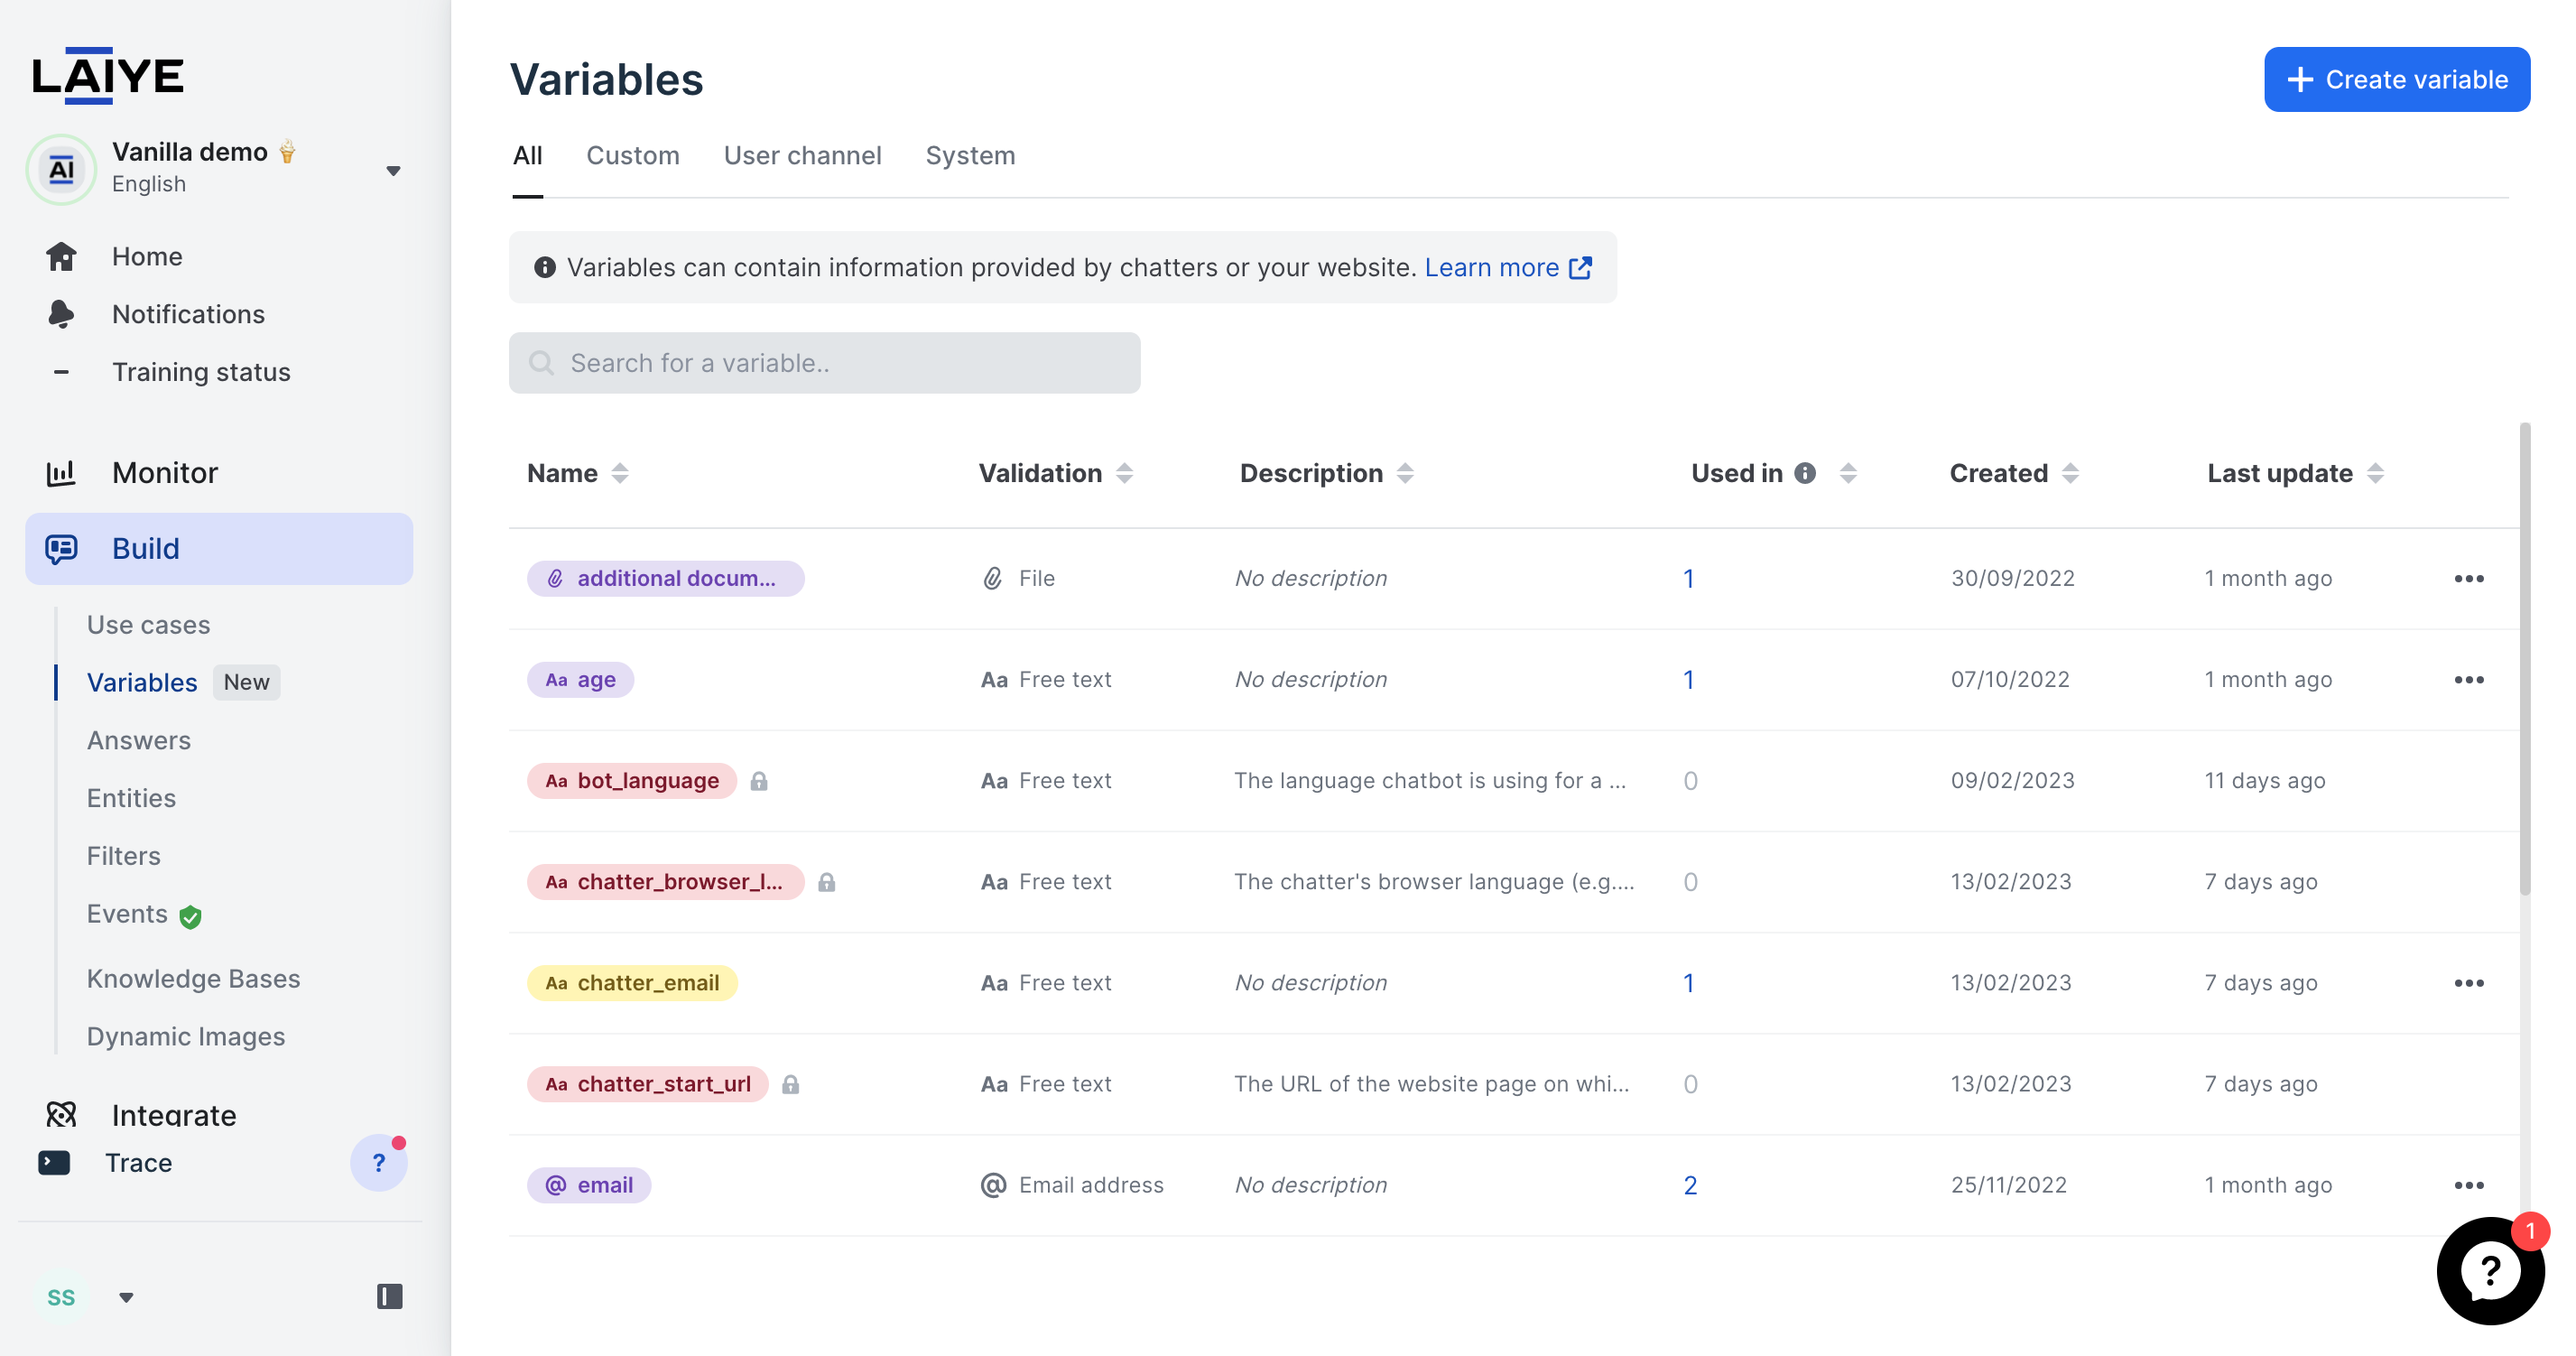Screen dimensions: 2576x1356
Task: Click the Search for a variable field
Action: click(824, 363)
